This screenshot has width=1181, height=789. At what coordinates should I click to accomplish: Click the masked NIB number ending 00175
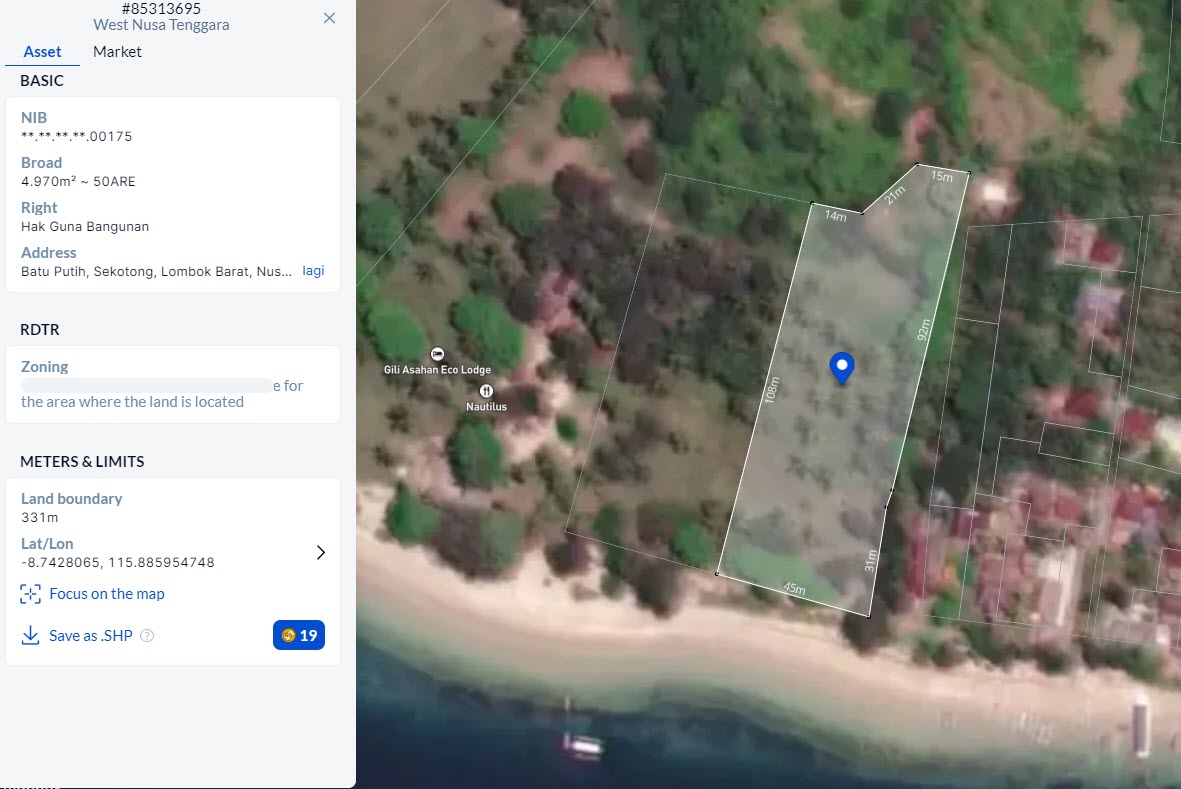pos(77,137)
